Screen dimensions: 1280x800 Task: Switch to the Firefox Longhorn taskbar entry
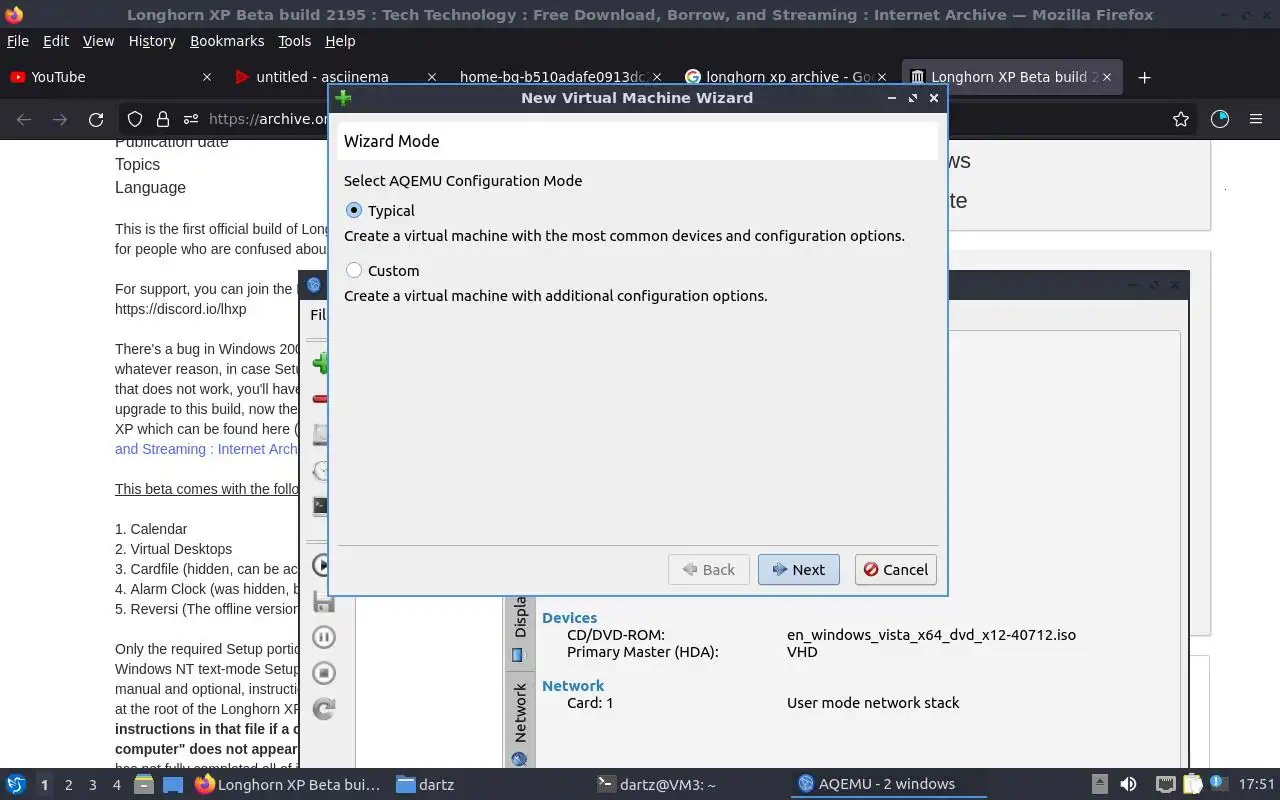click(288, 785)
